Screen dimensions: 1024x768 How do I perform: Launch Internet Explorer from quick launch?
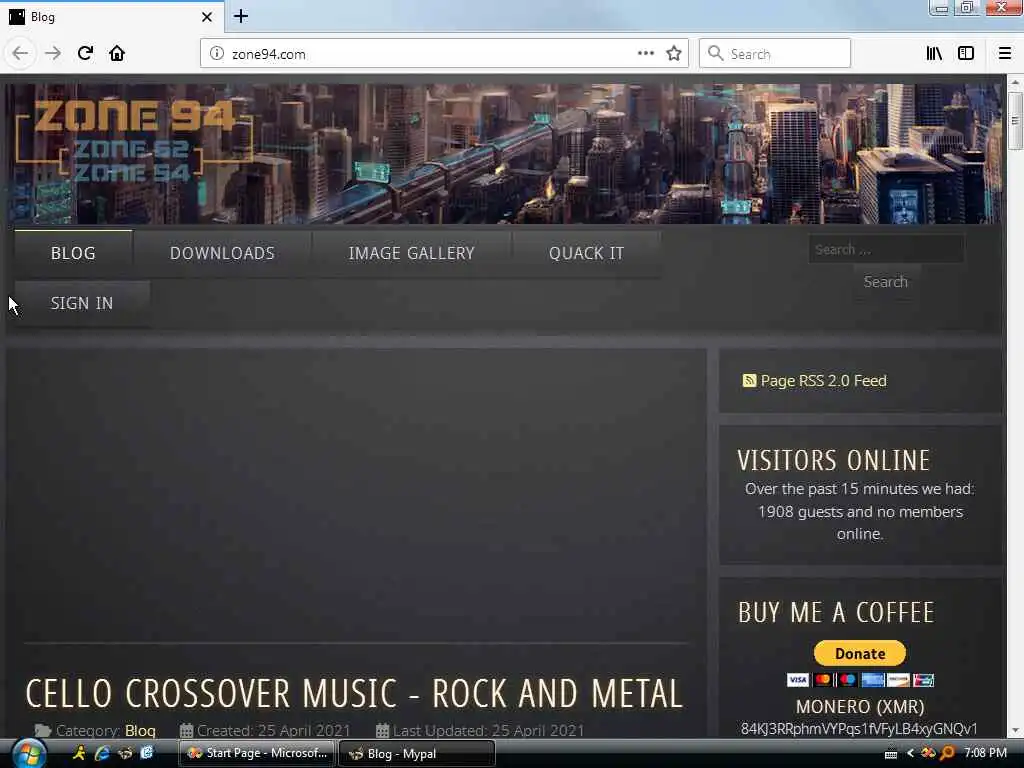click(102, 754)
